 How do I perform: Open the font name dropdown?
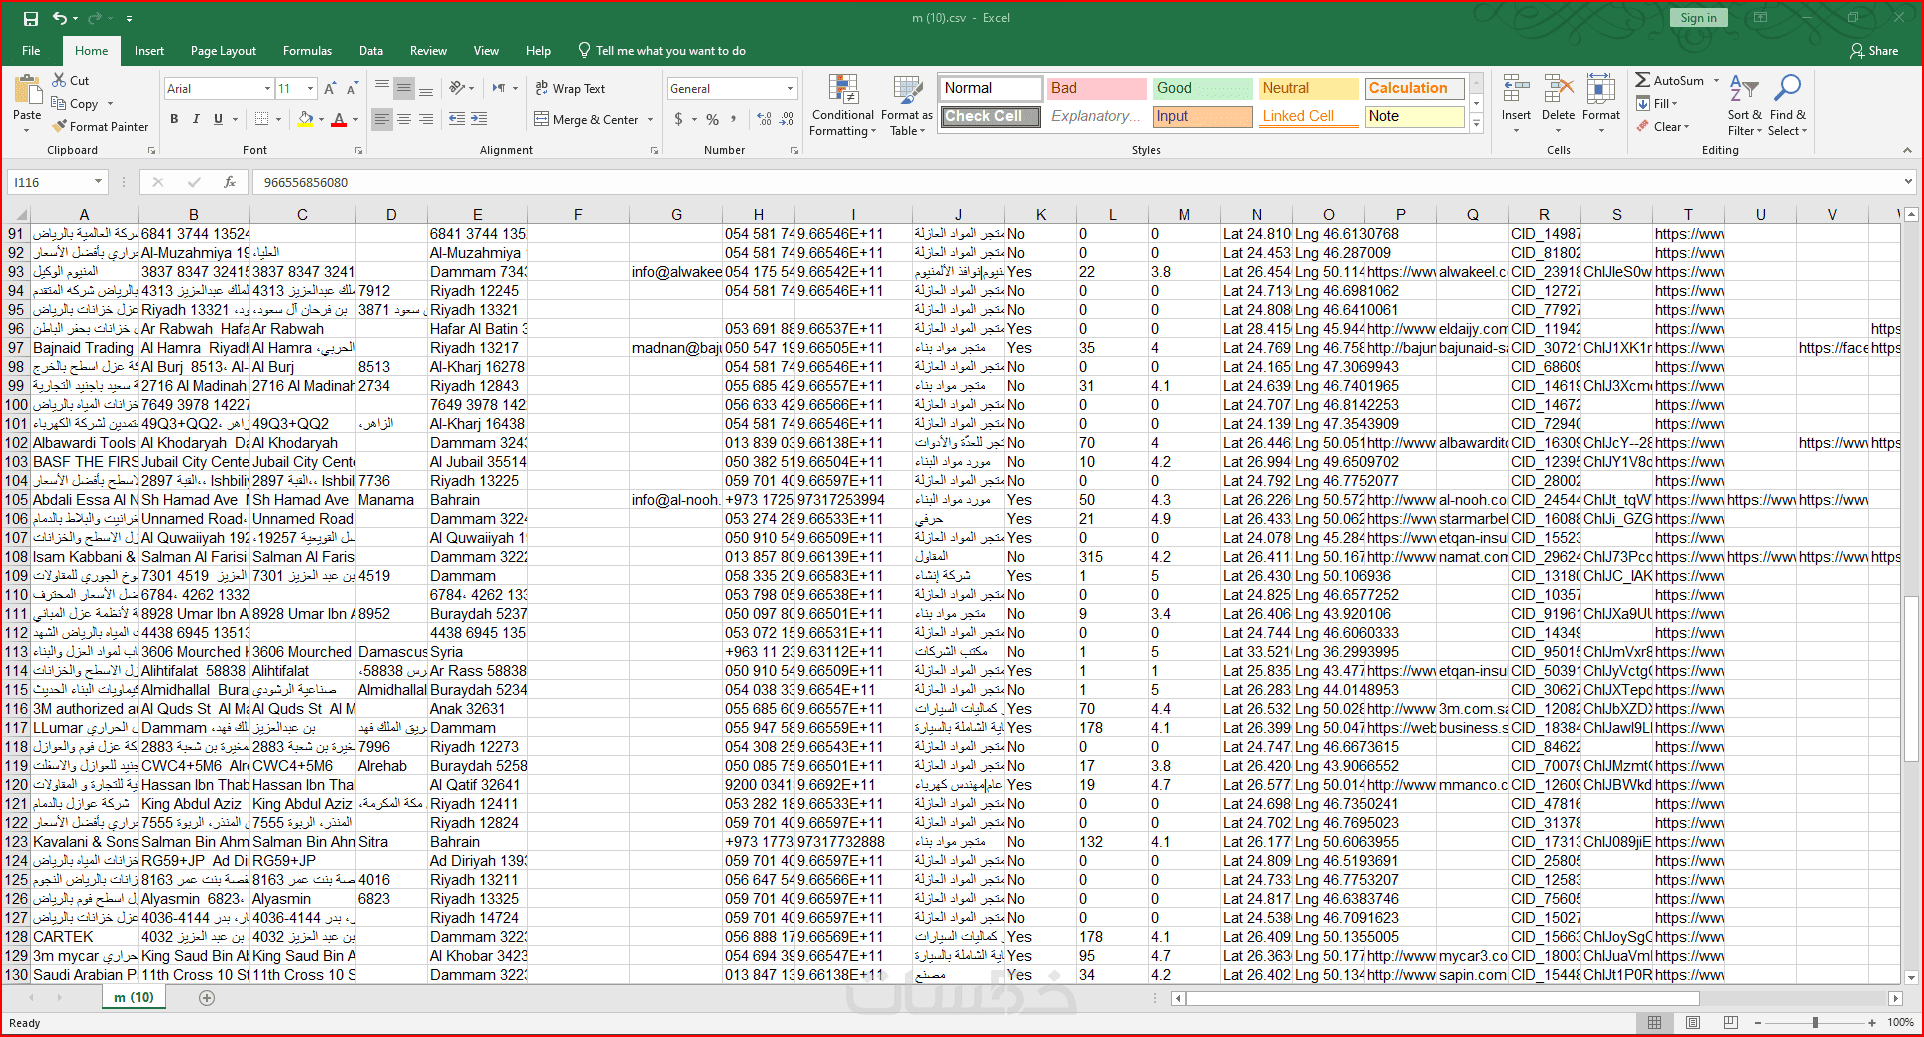pos(267,89)
